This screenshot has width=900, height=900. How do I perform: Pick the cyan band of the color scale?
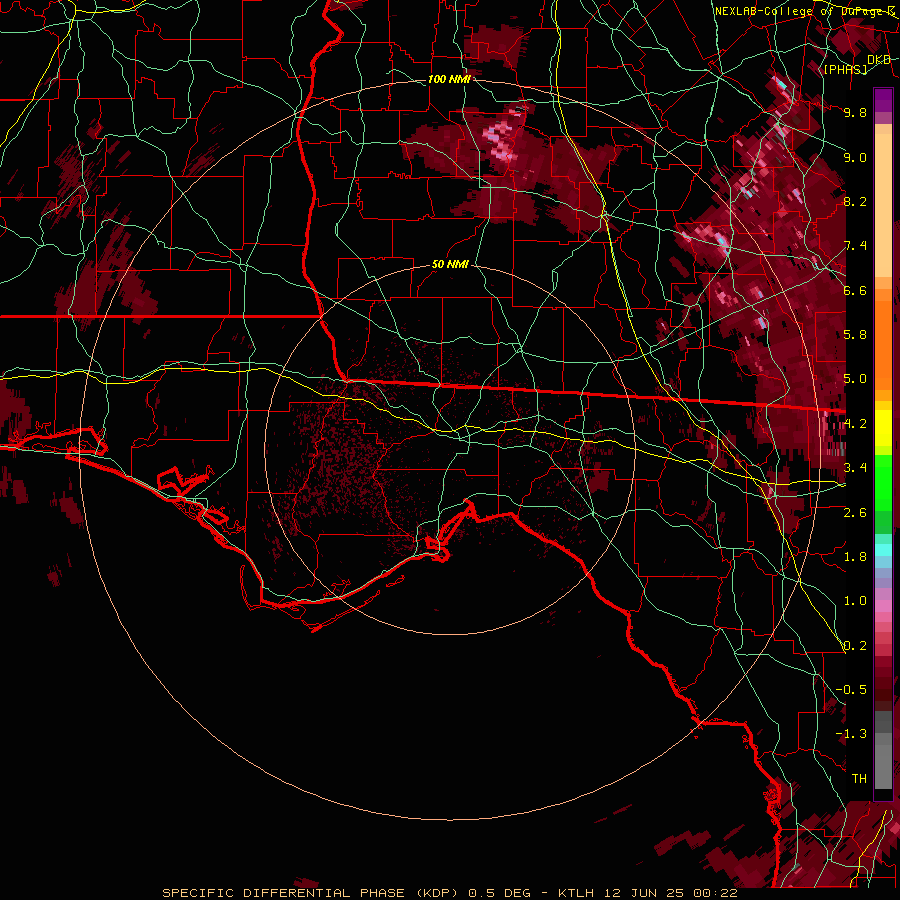883,550
